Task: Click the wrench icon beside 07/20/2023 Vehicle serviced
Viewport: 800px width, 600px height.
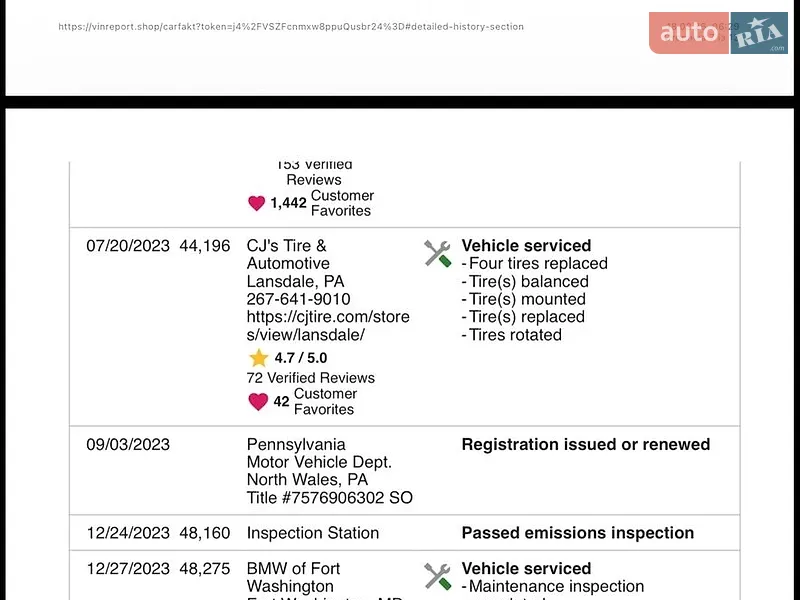Action: [x=438, y=254]
